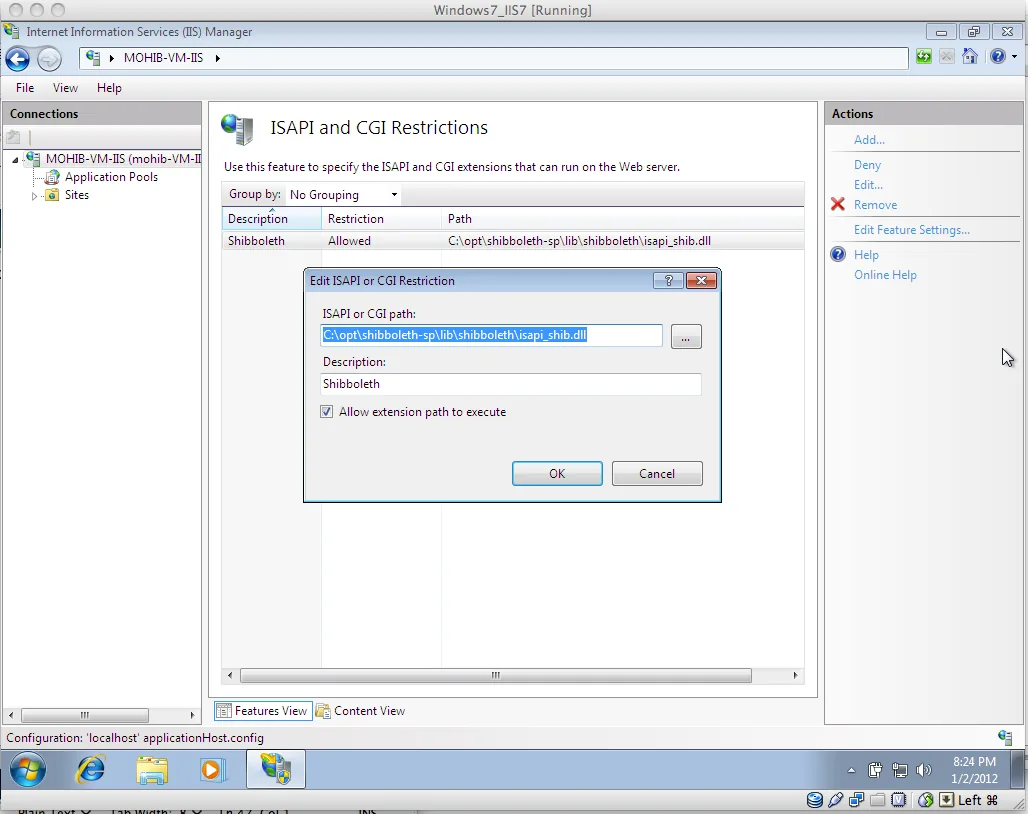Click the browse (...) button for the path

coord(686,337)
